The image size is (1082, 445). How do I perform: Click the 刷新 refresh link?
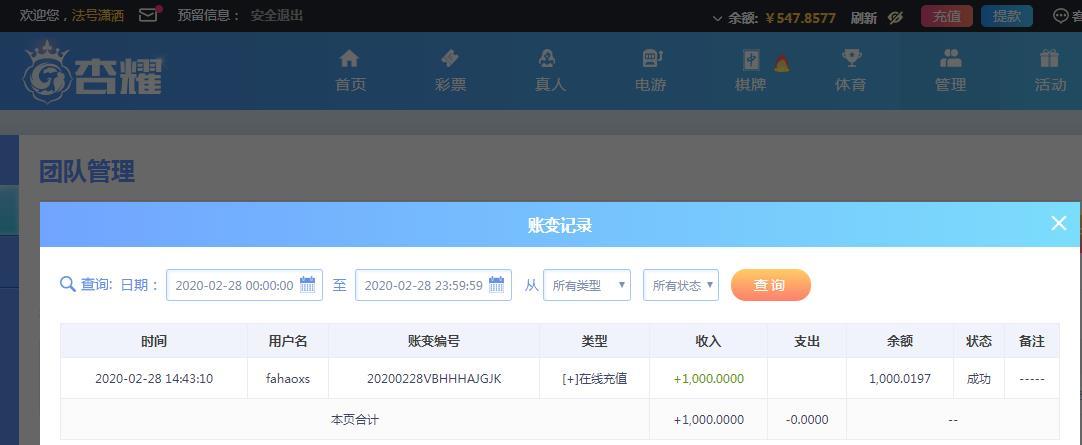[x=864, y=17]
